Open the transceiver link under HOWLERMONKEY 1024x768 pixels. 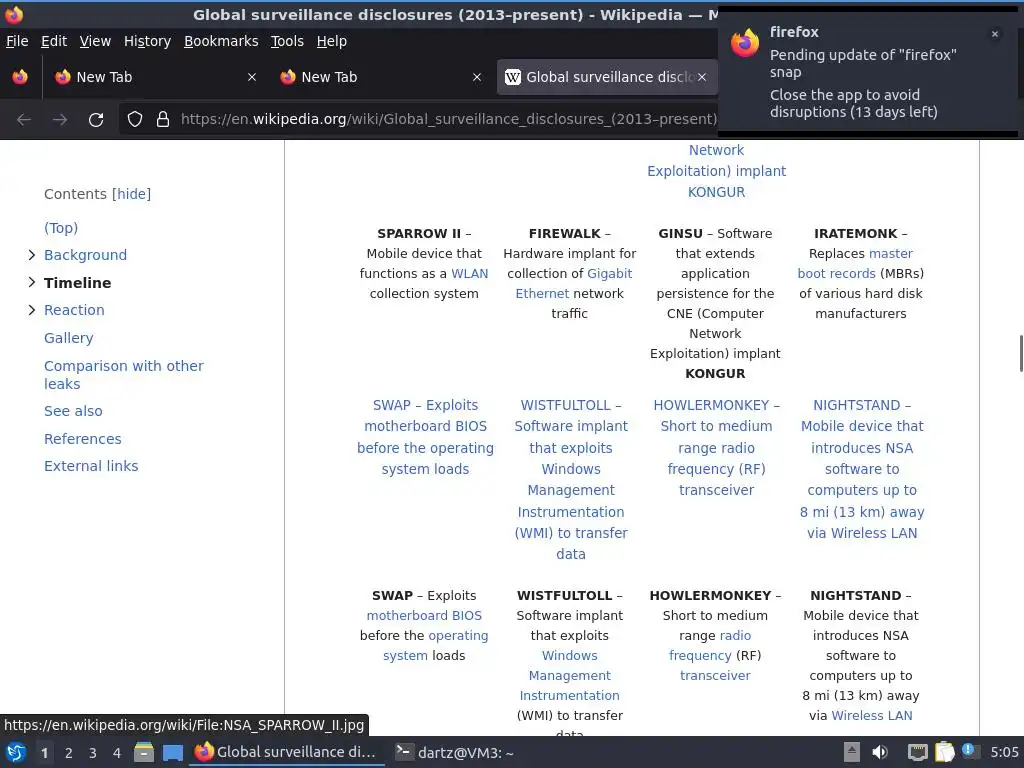click(715, 676)
